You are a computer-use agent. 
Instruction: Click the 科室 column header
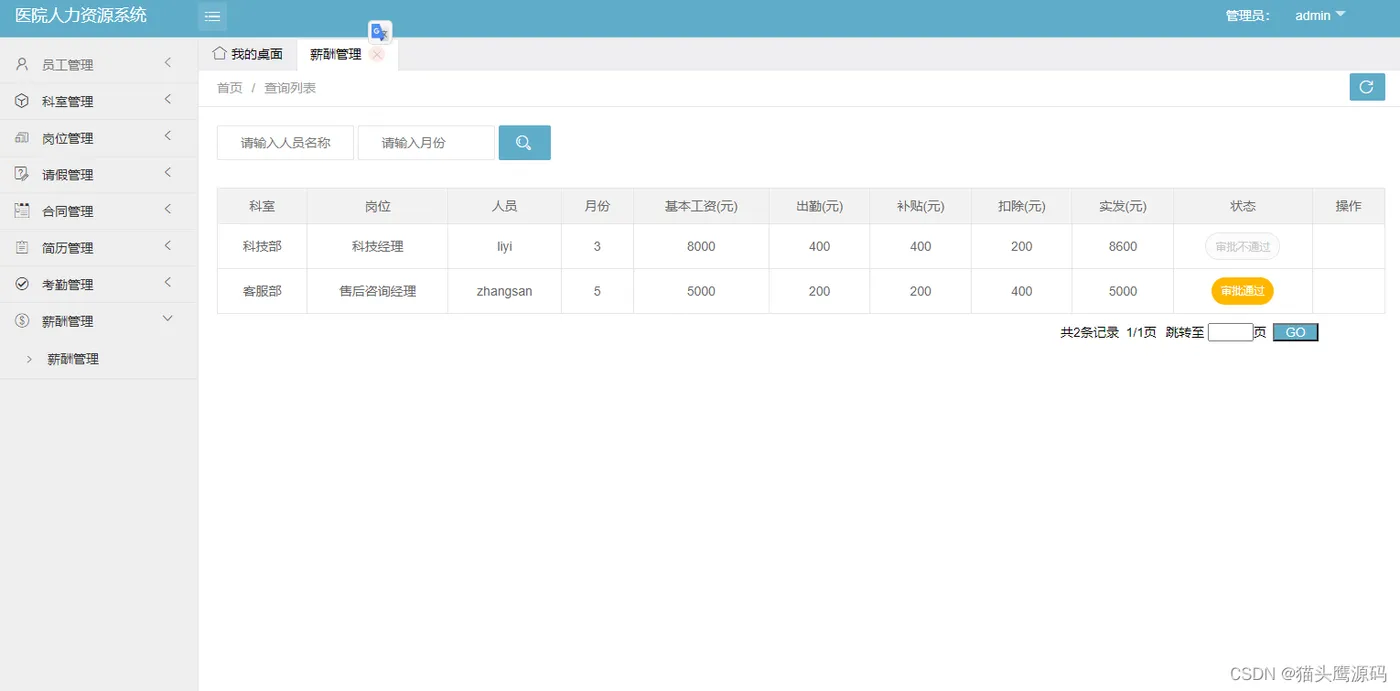[262, 206]
